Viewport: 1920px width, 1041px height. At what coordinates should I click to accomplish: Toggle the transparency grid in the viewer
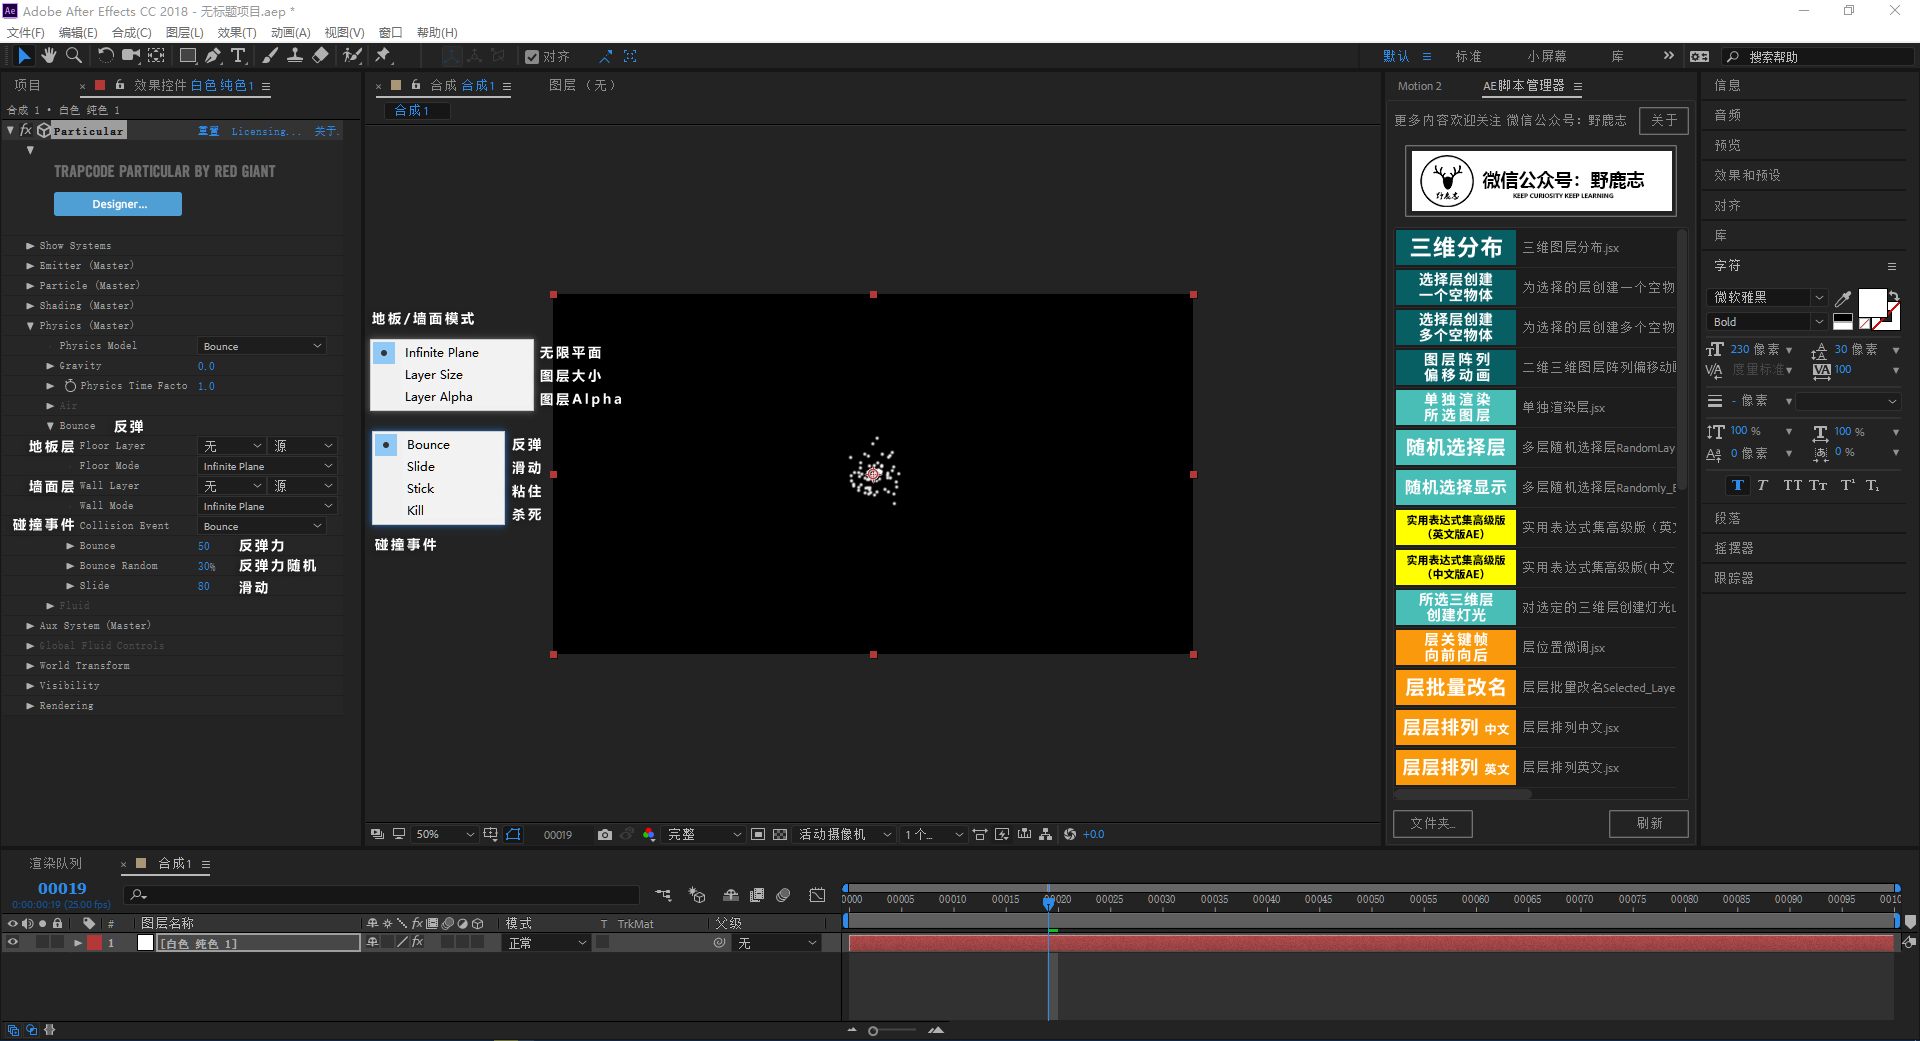tap(780, 834)
